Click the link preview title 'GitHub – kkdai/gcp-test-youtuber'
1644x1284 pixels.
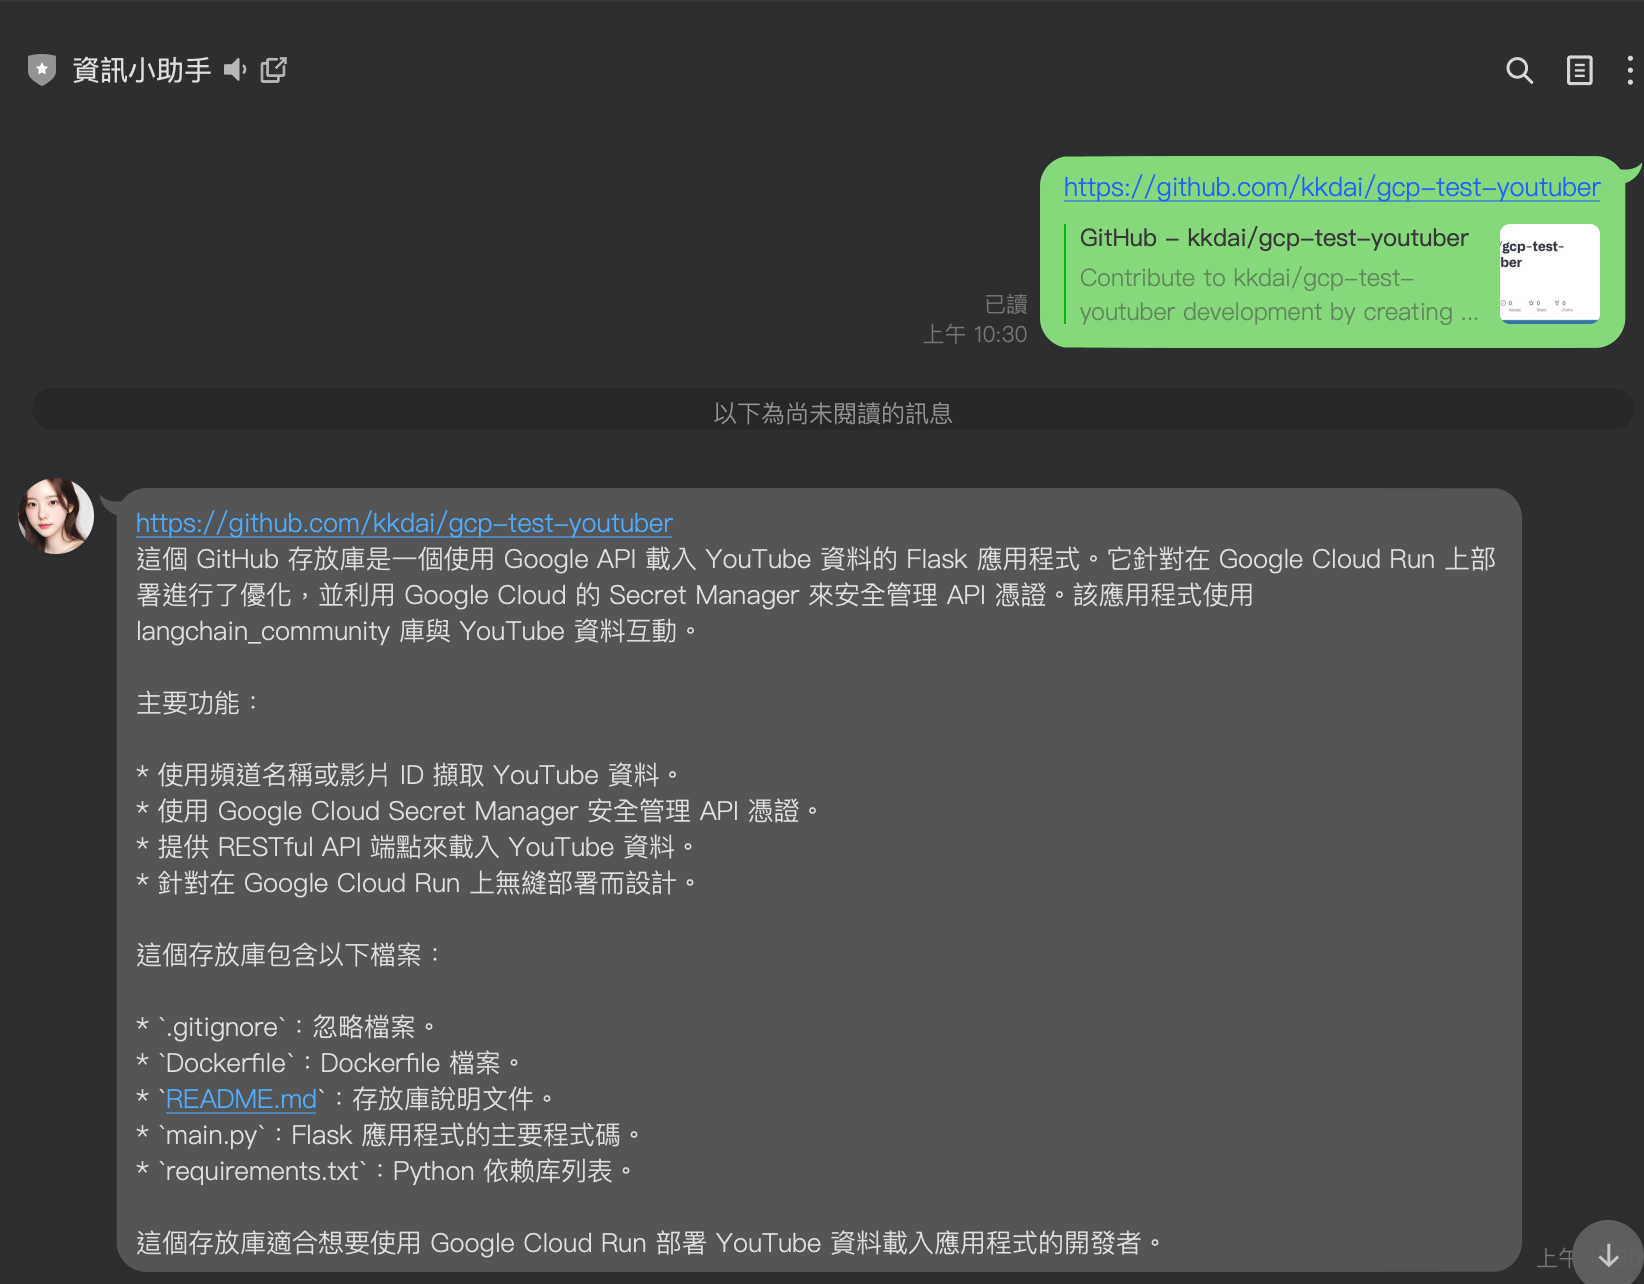[1273, 238]
